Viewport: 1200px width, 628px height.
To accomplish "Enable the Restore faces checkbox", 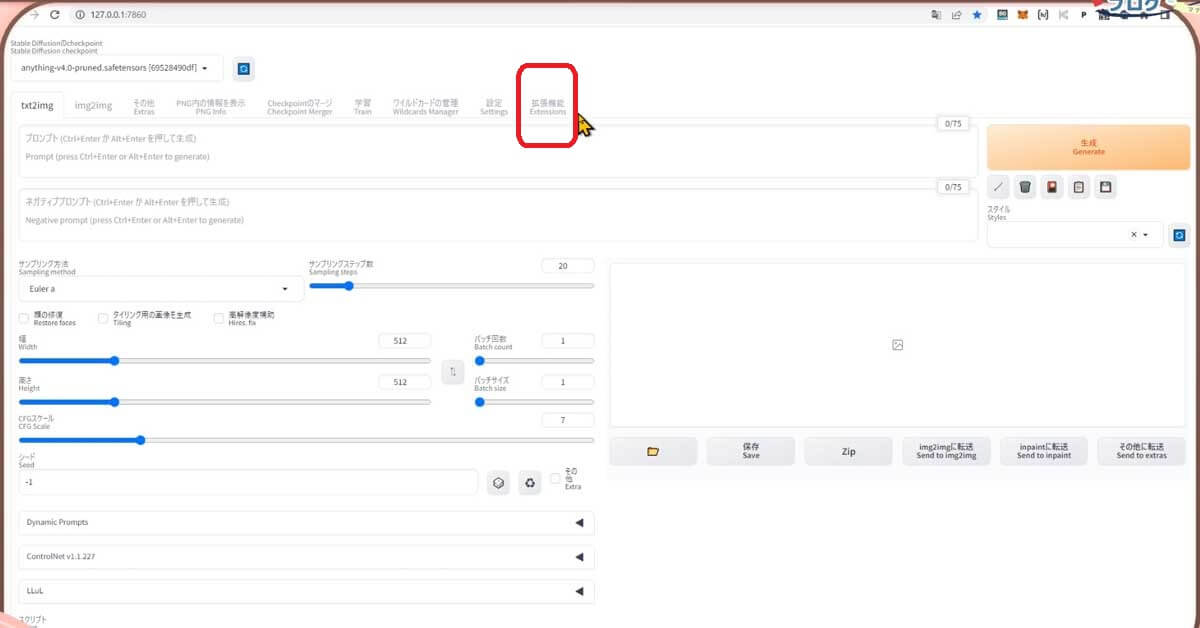I will pos(24,318).
